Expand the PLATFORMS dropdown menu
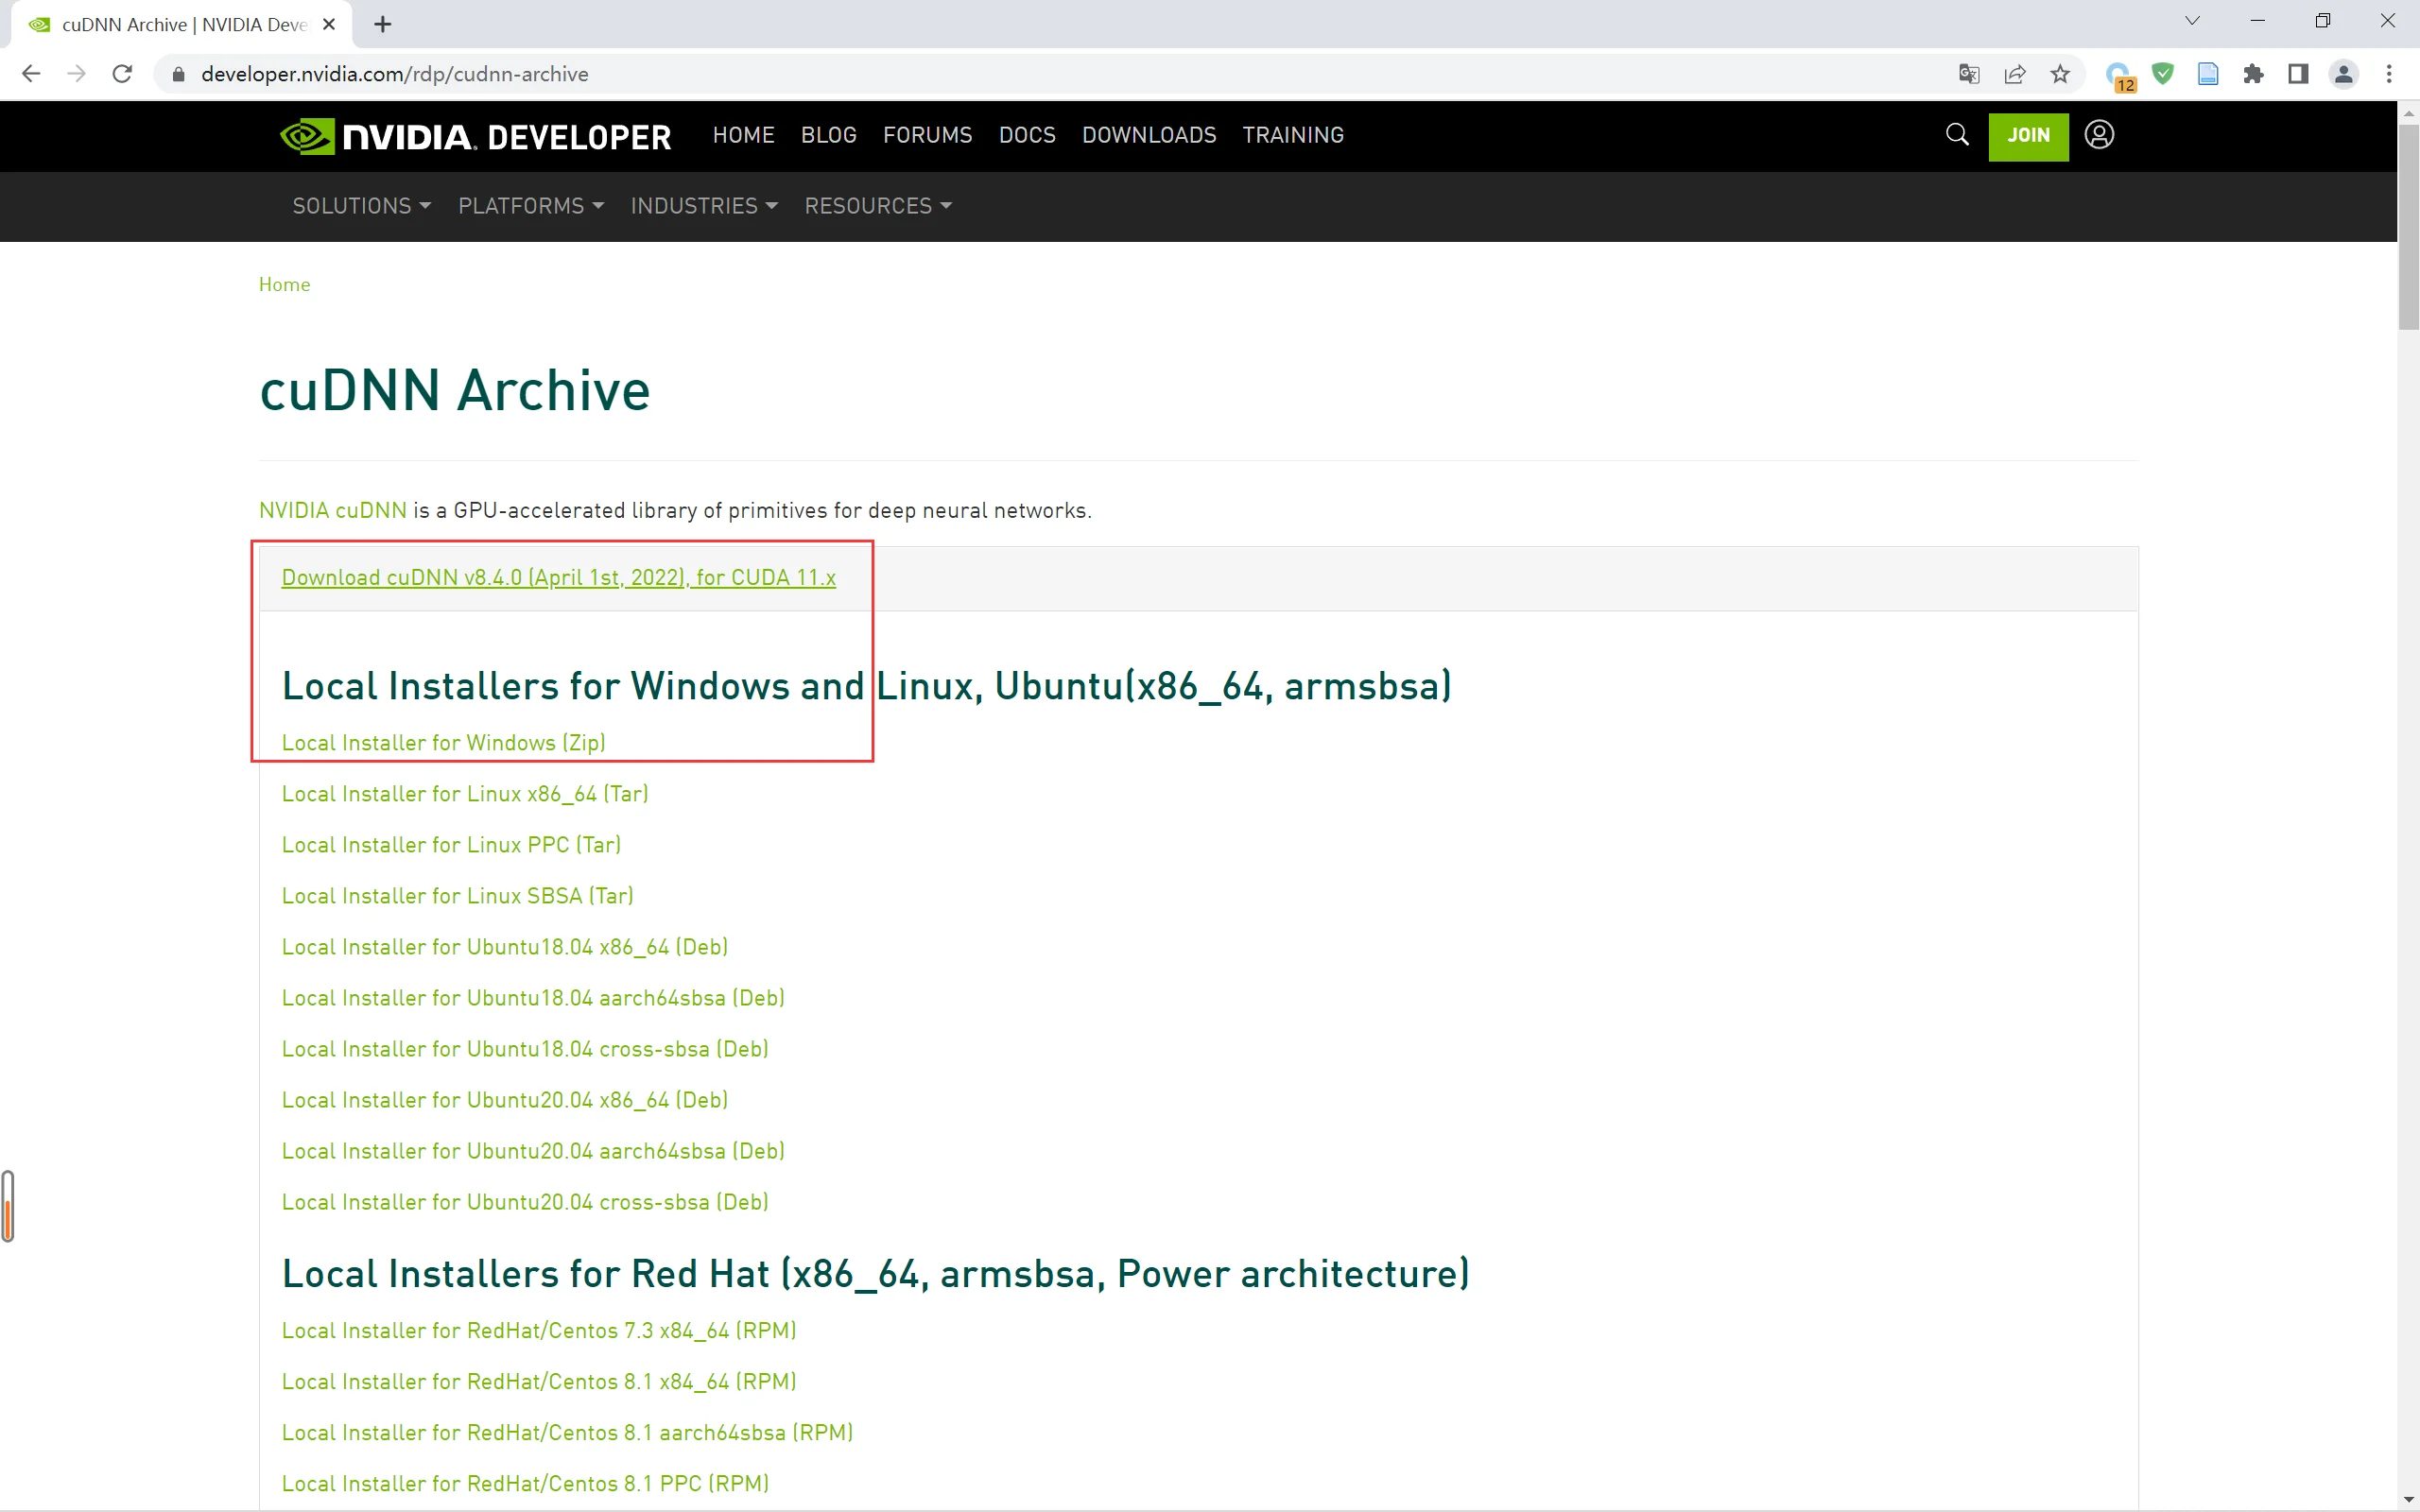 coord(530,206)
